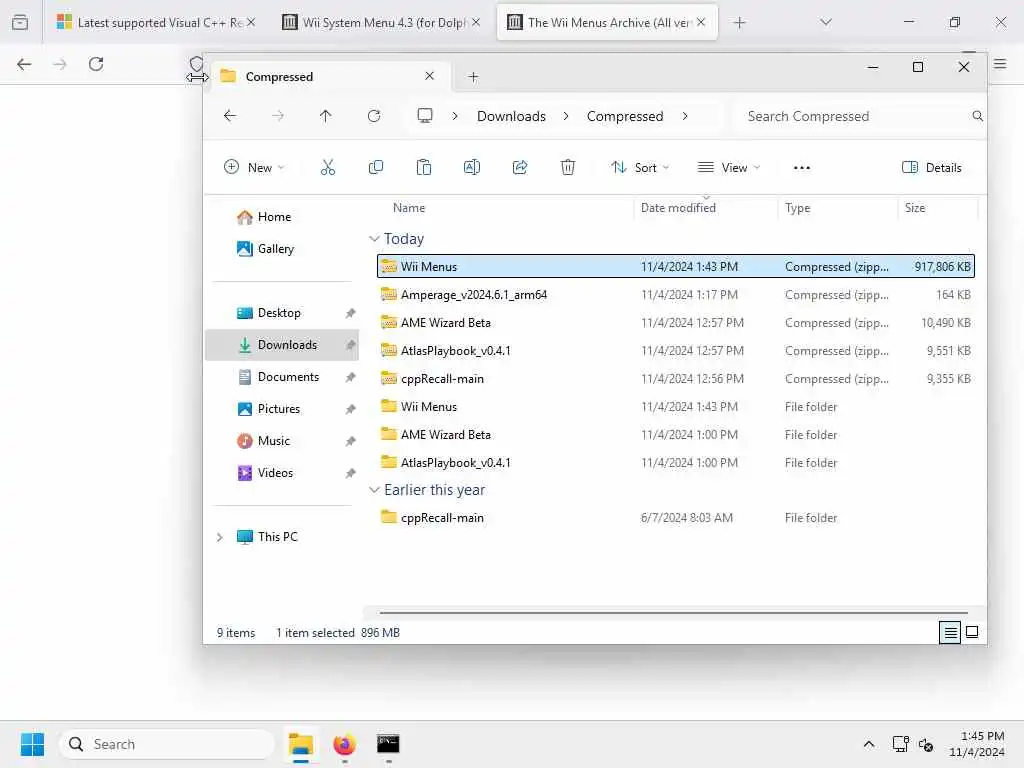This screenshot has height=768, width=1024.
Task: Click the horizontal scrollbar in the file list
Action: point(673,613)
